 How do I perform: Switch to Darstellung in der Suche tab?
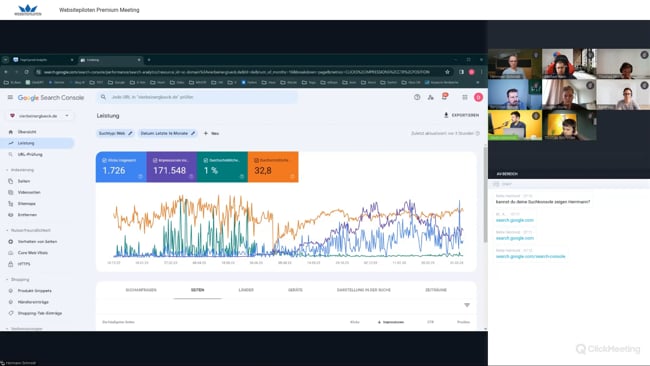click(364, 290)
